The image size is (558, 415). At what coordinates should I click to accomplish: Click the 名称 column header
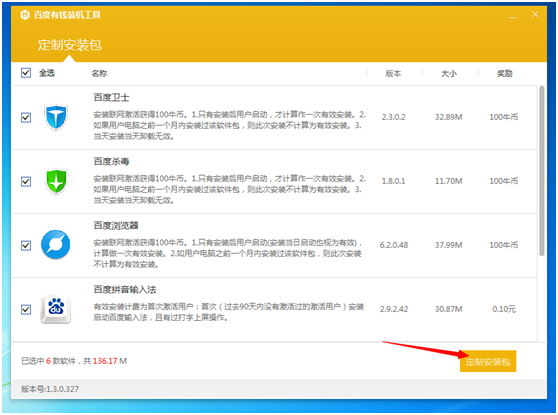tap(99, 73)
